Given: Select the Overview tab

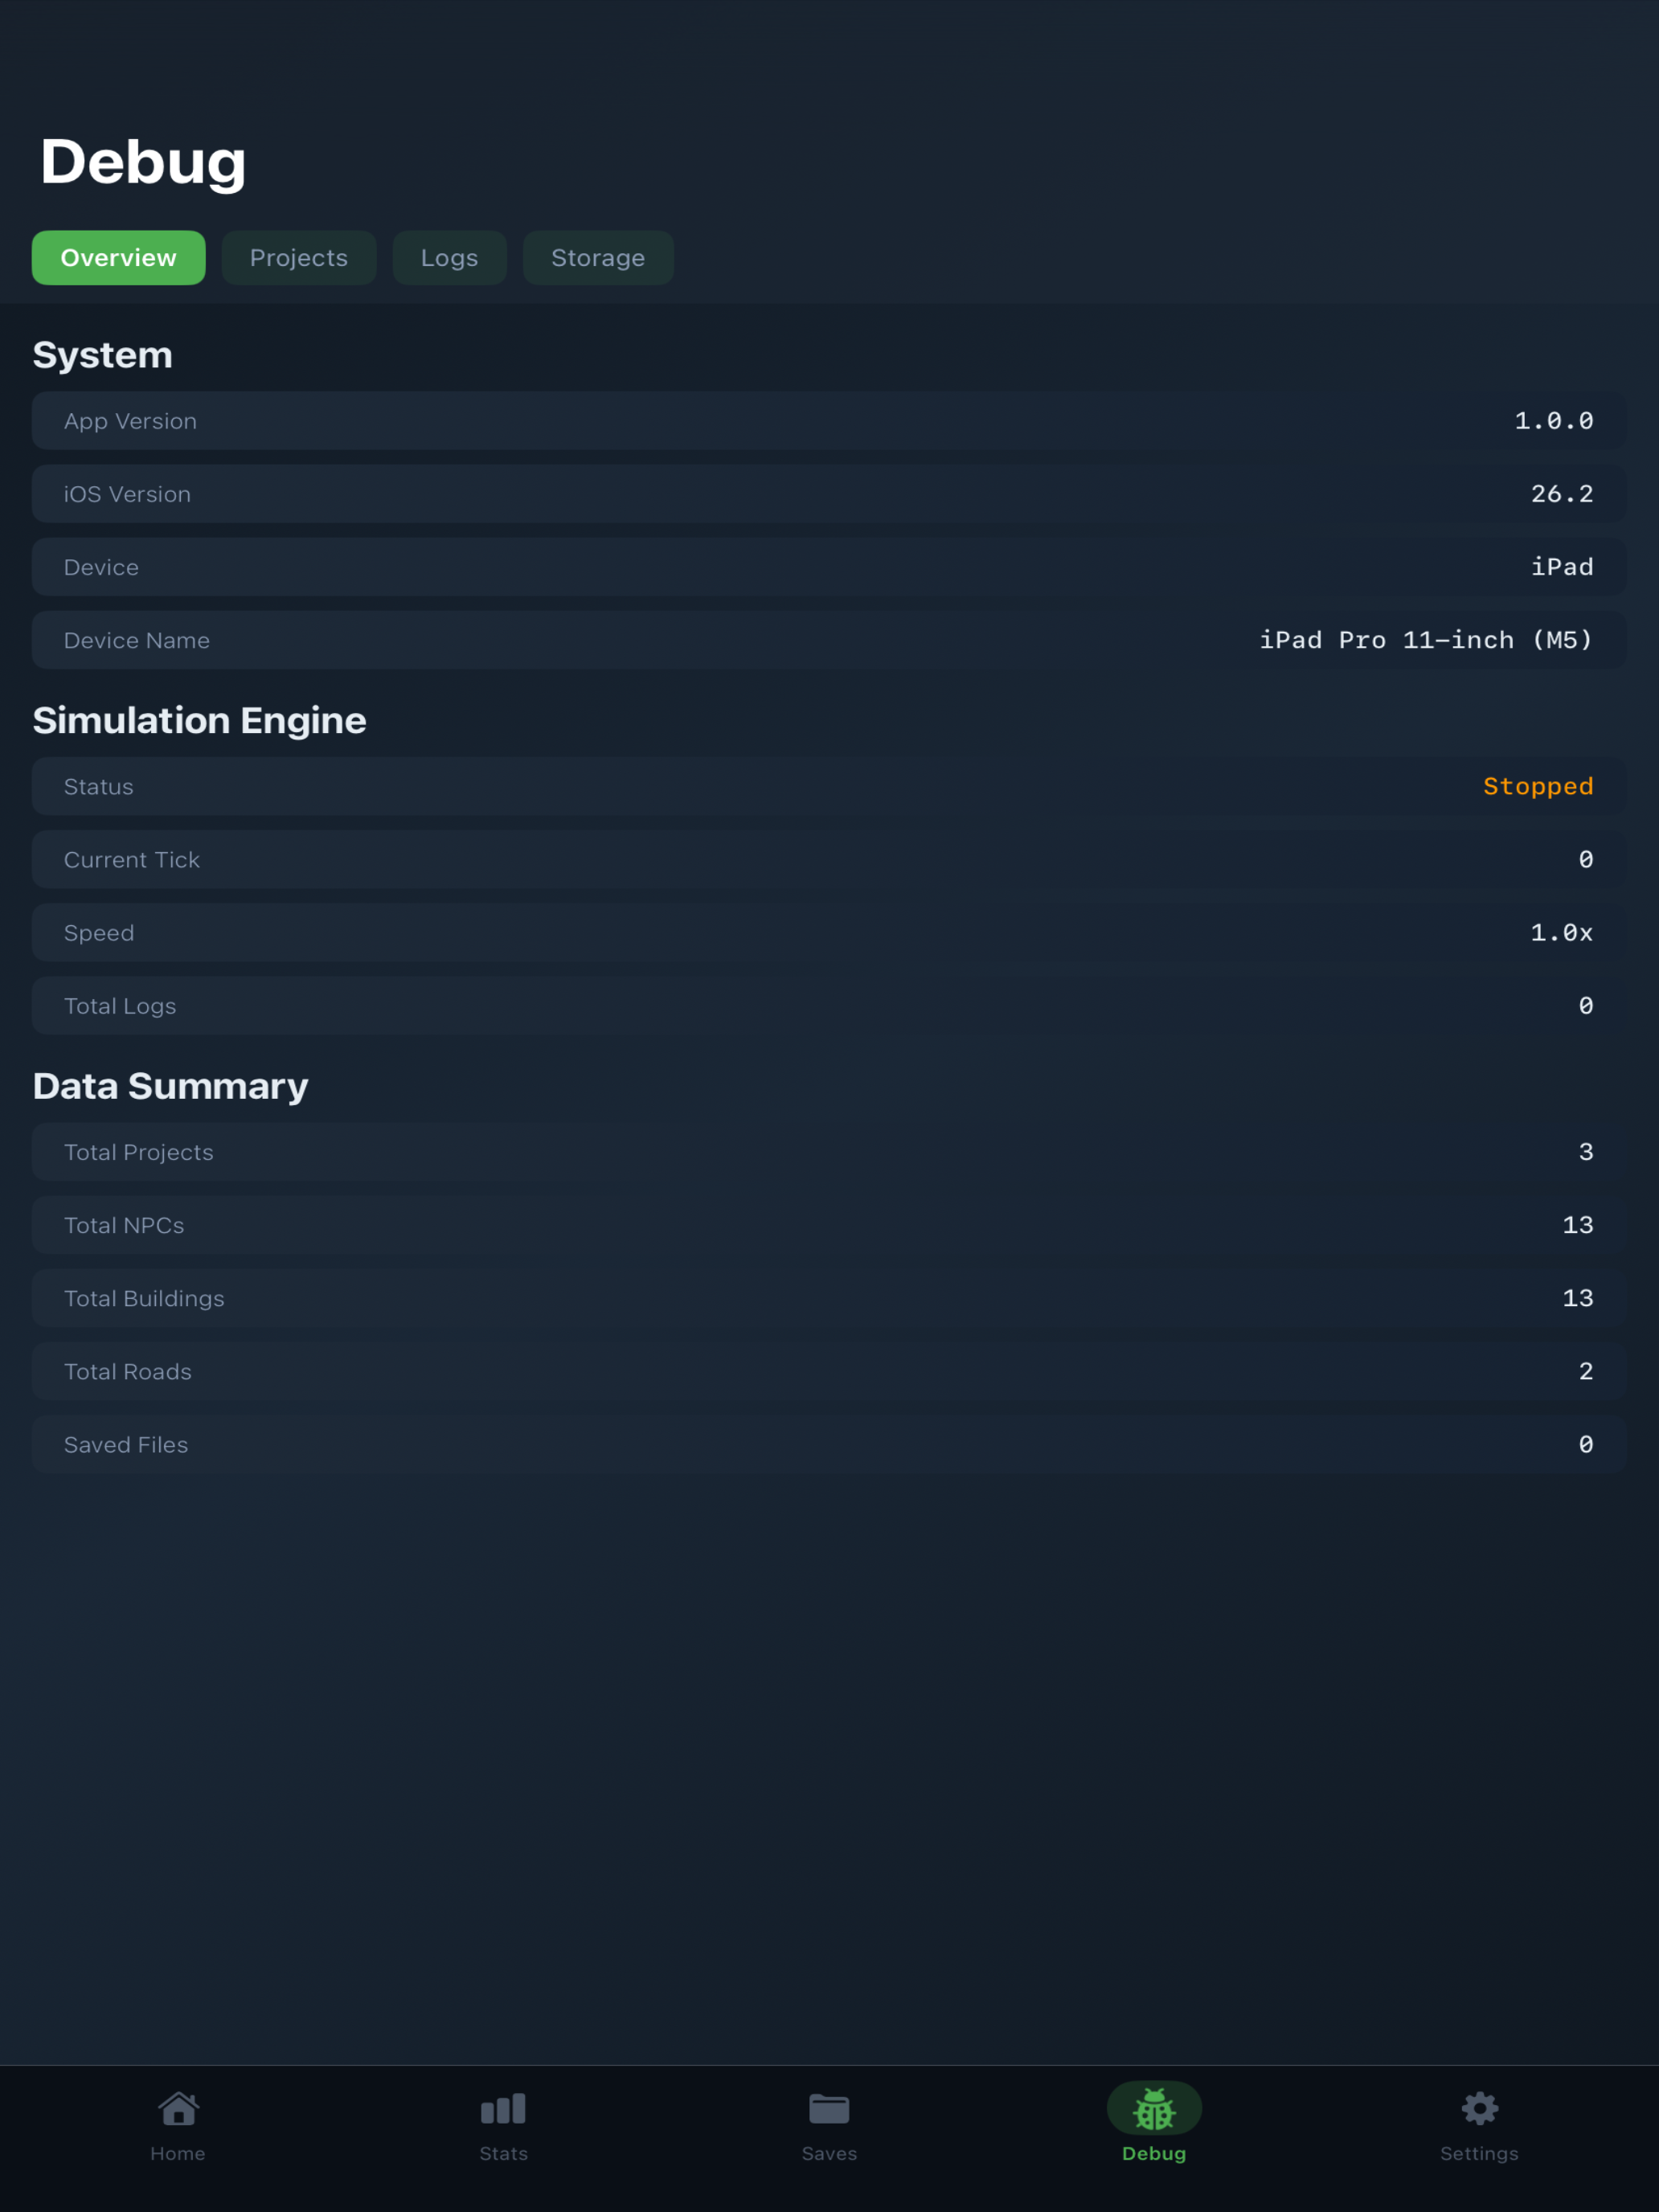Looking at the screenshot, I should coord(119,258).
